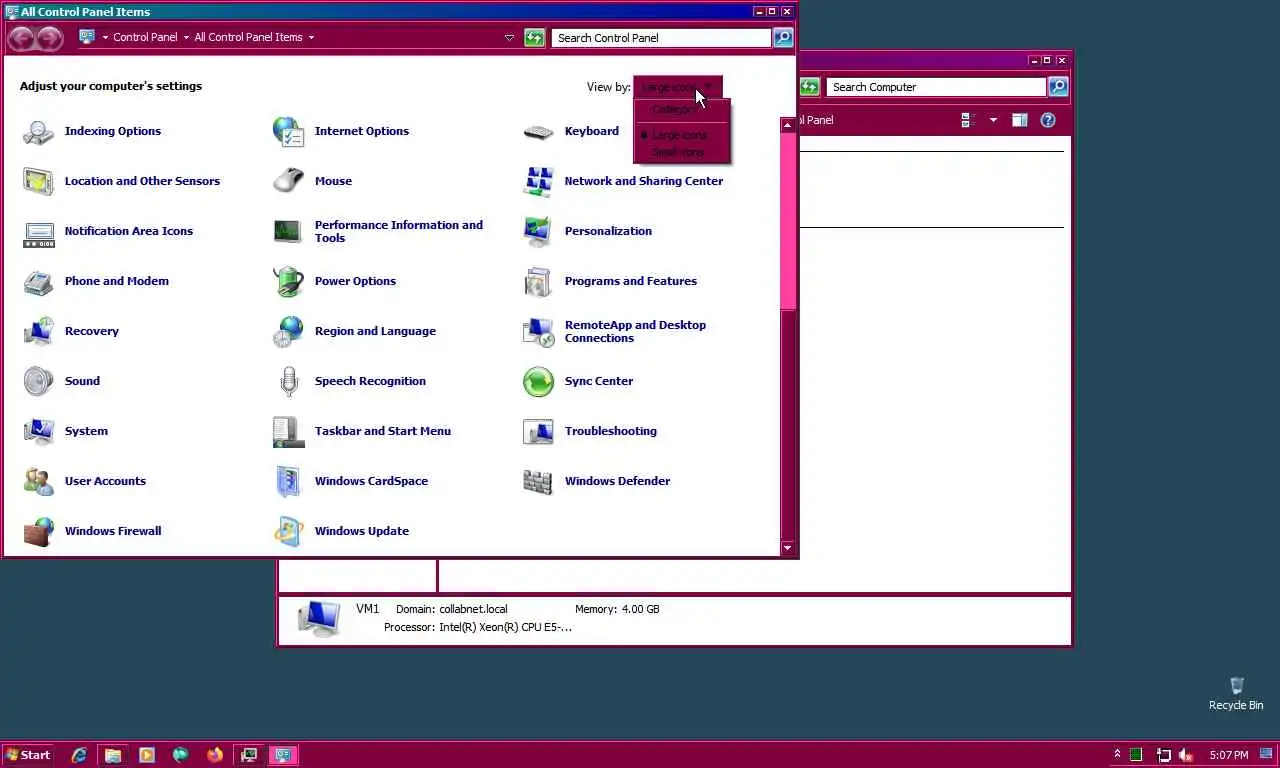1280x768 pixels.
Task: Click the Mouse settings icon
Action: (x=288, y=181)
